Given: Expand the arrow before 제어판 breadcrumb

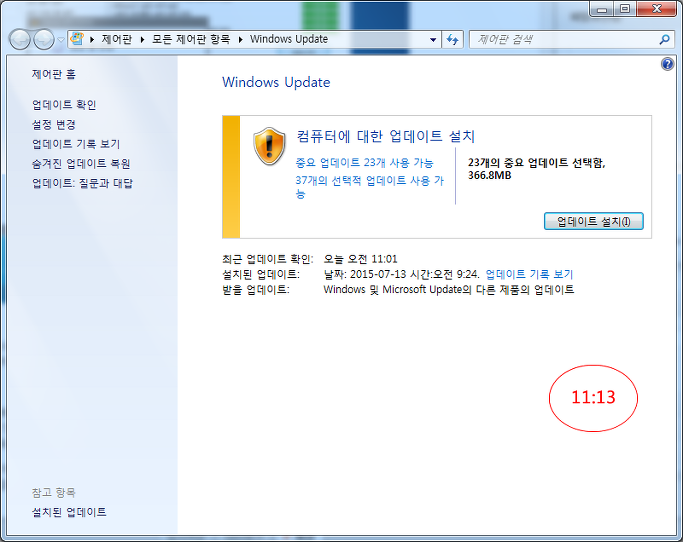Looking at the screenshot, I should click(x=92, y=40).
